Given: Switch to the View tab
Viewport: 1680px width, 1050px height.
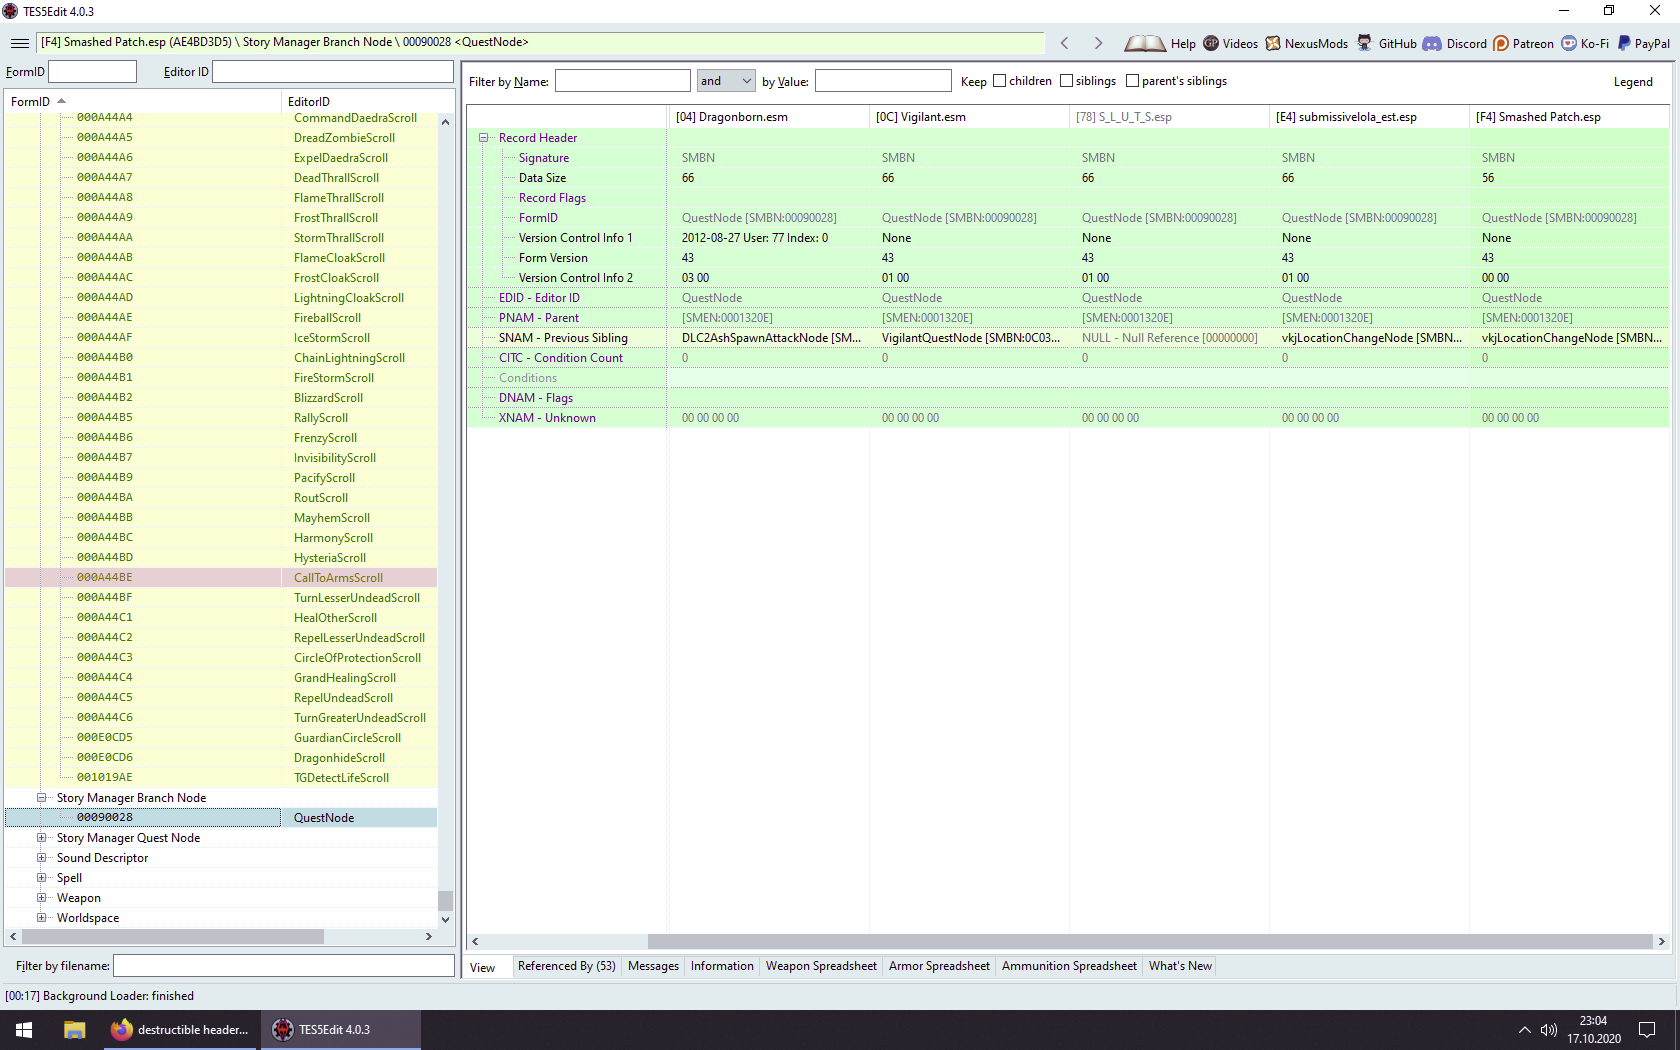Looking at the screenshot, I should [x=483, y=967].
